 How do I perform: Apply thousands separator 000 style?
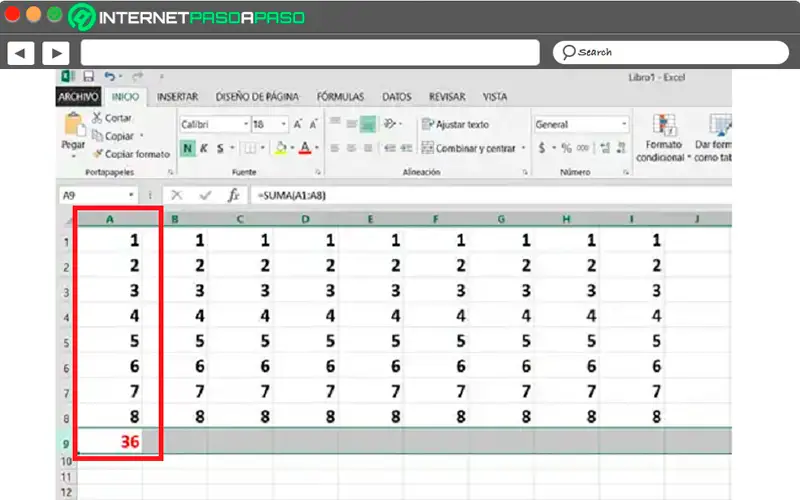tap(583, 148)
